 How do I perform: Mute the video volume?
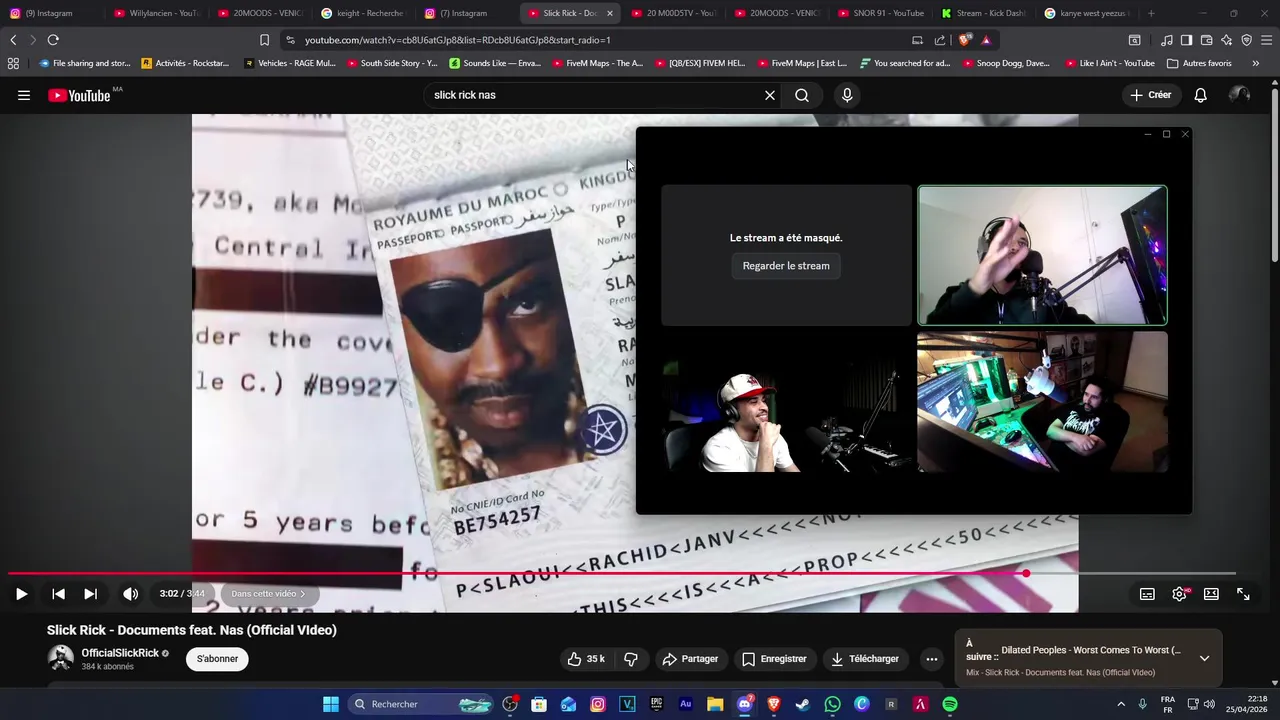coord(130,594)
